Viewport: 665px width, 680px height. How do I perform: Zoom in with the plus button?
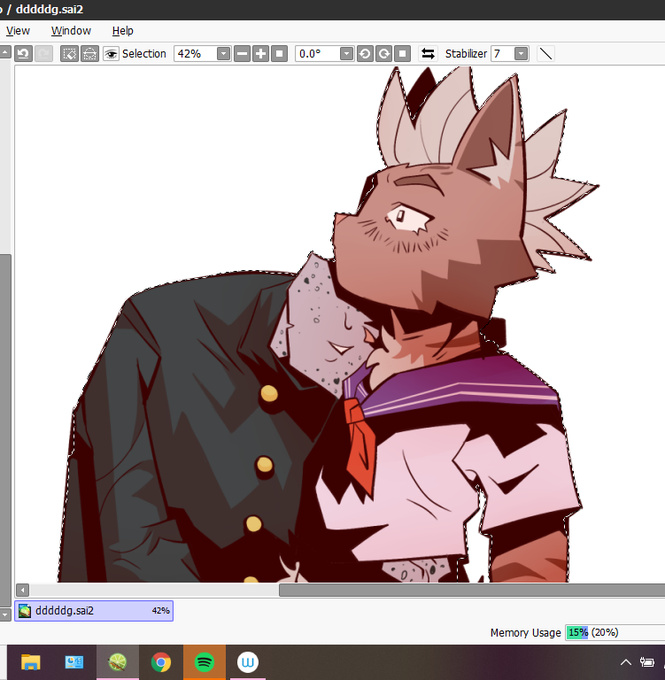coord(261,54)
